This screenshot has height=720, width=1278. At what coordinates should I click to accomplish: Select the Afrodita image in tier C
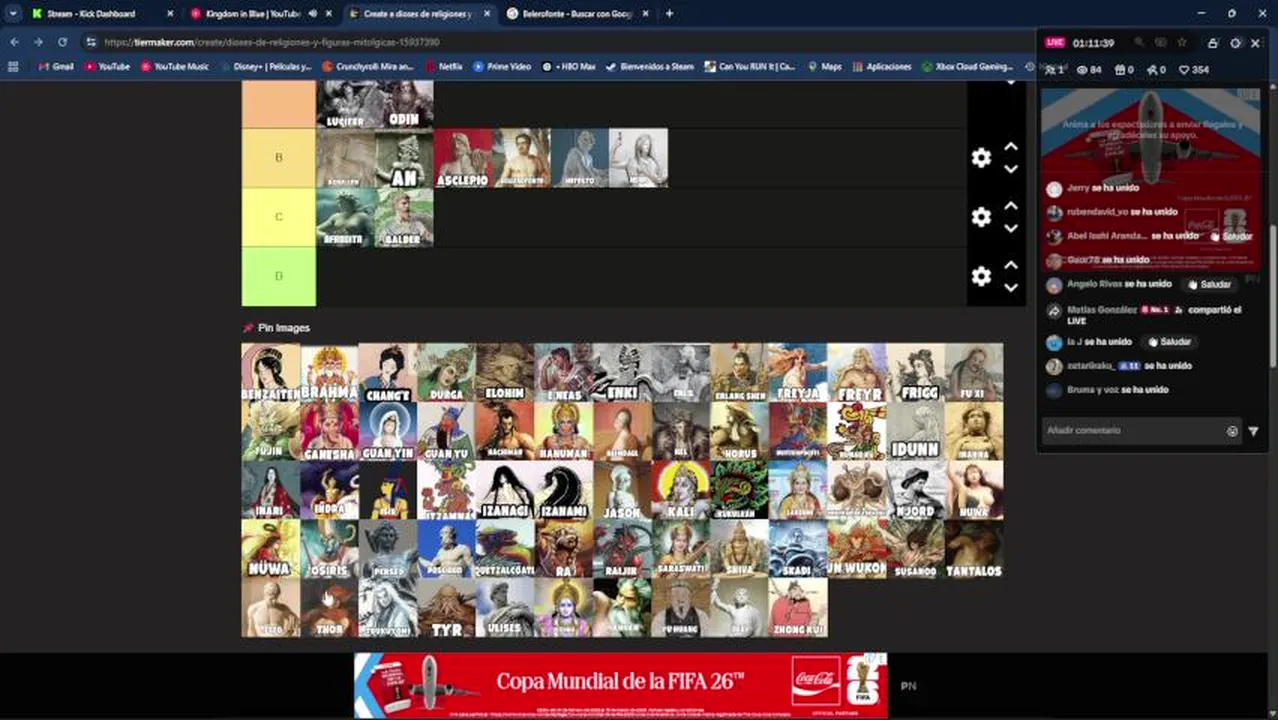(x=346, y=217)
